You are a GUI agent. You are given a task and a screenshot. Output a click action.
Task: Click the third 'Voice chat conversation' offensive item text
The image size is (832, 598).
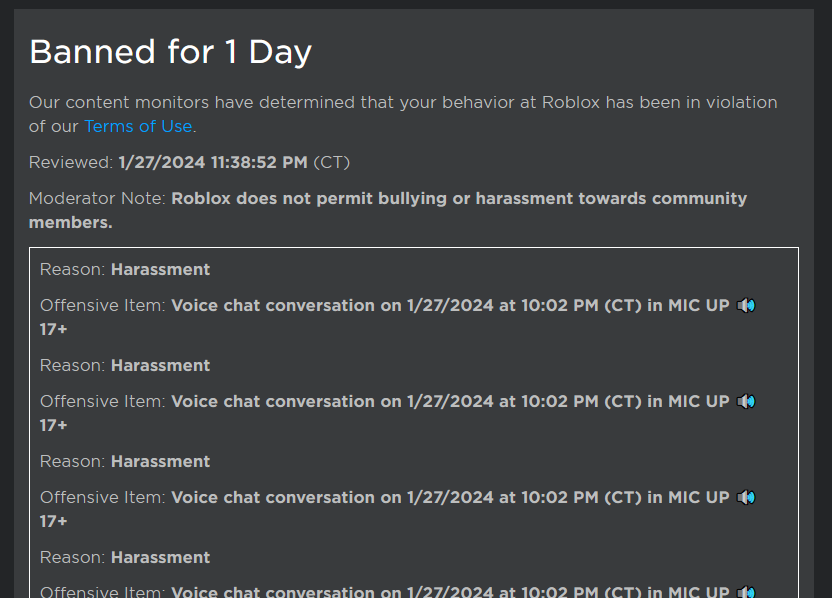click(x=450, y=498)
